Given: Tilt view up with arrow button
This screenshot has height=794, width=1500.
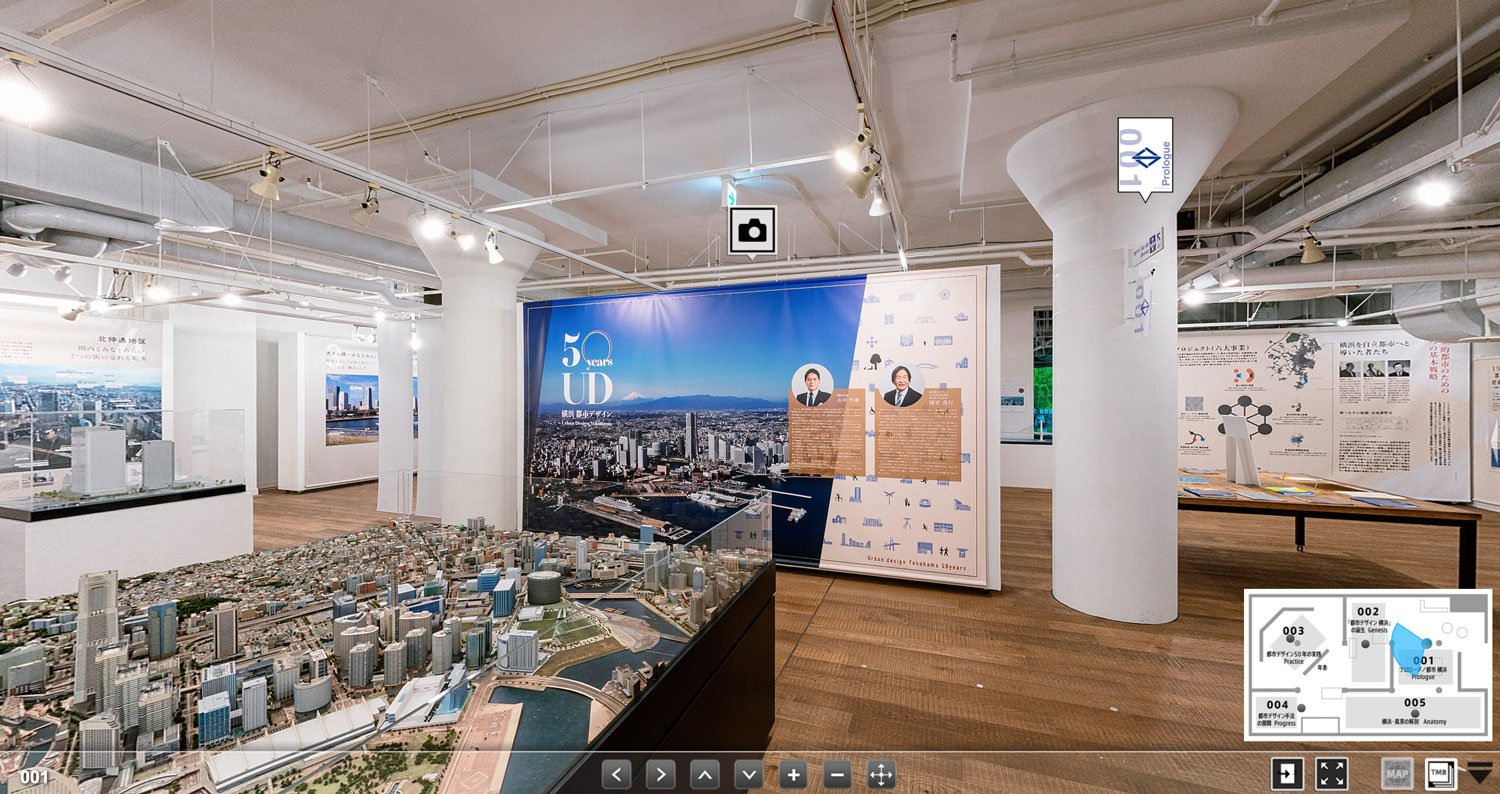Looking at the screenshot, I should point(705,774).
